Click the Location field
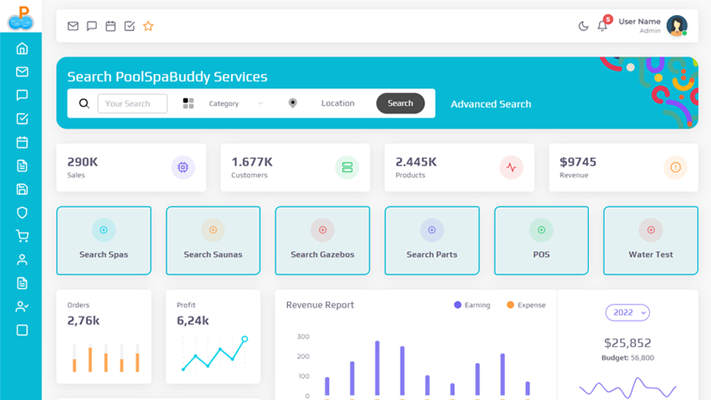The height and width of the screenshot is (400, 711). [338, 103]
